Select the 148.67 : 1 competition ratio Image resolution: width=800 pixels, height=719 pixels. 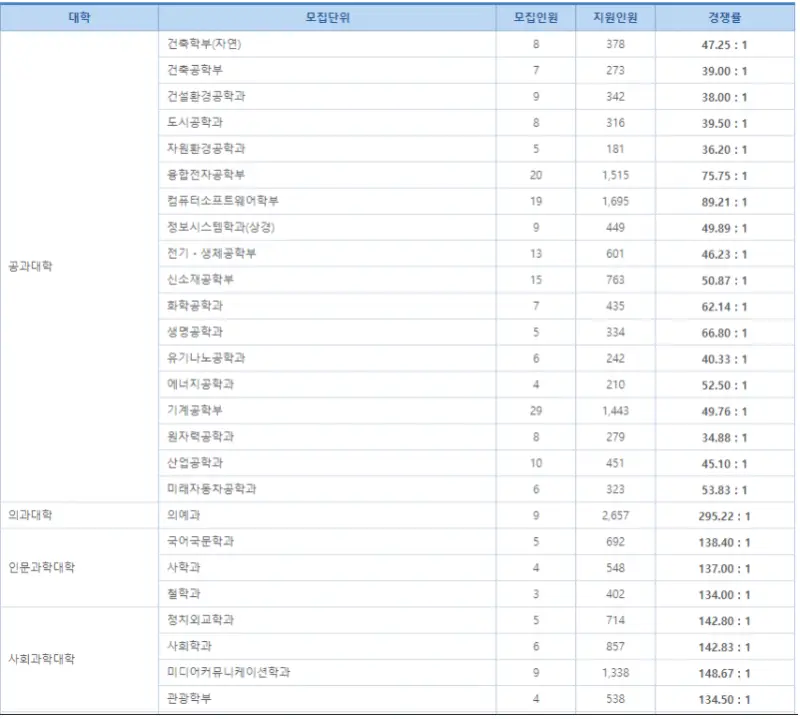(724, 674)
